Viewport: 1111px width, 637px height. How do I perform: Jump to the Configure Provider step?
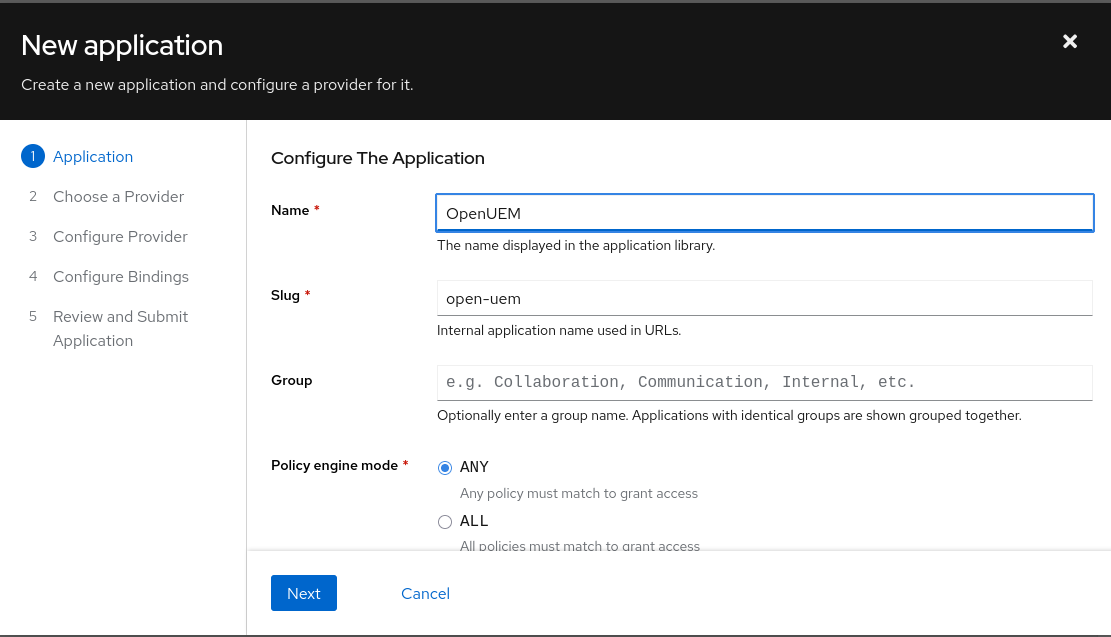pos(120,236)
